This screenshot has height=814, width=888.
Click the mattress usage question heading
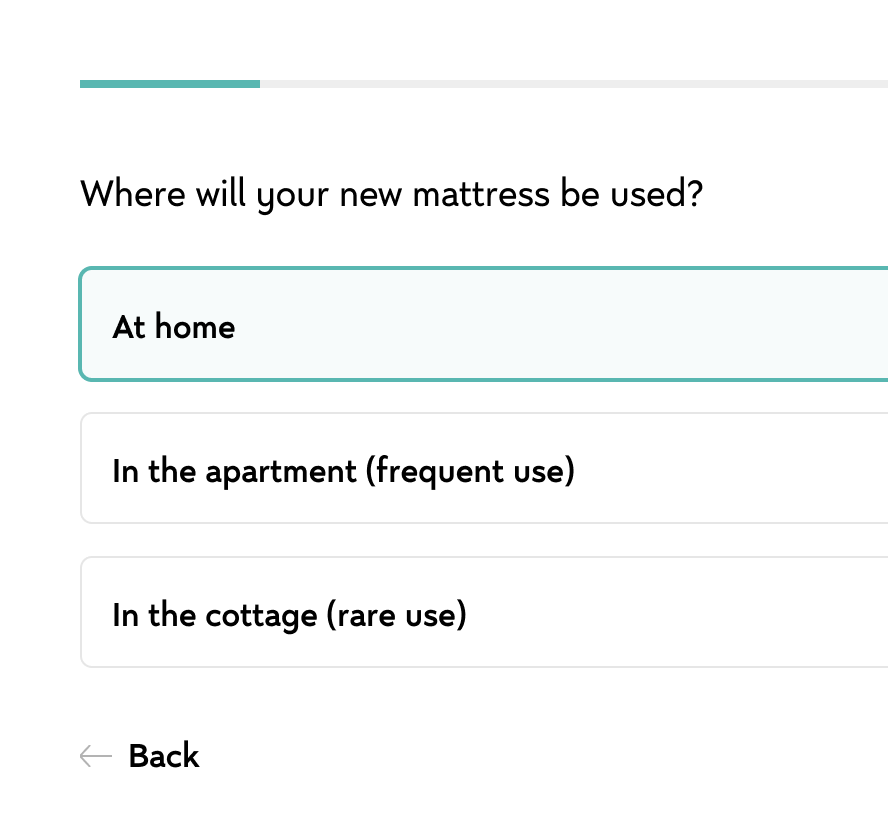tap(391, 193)
